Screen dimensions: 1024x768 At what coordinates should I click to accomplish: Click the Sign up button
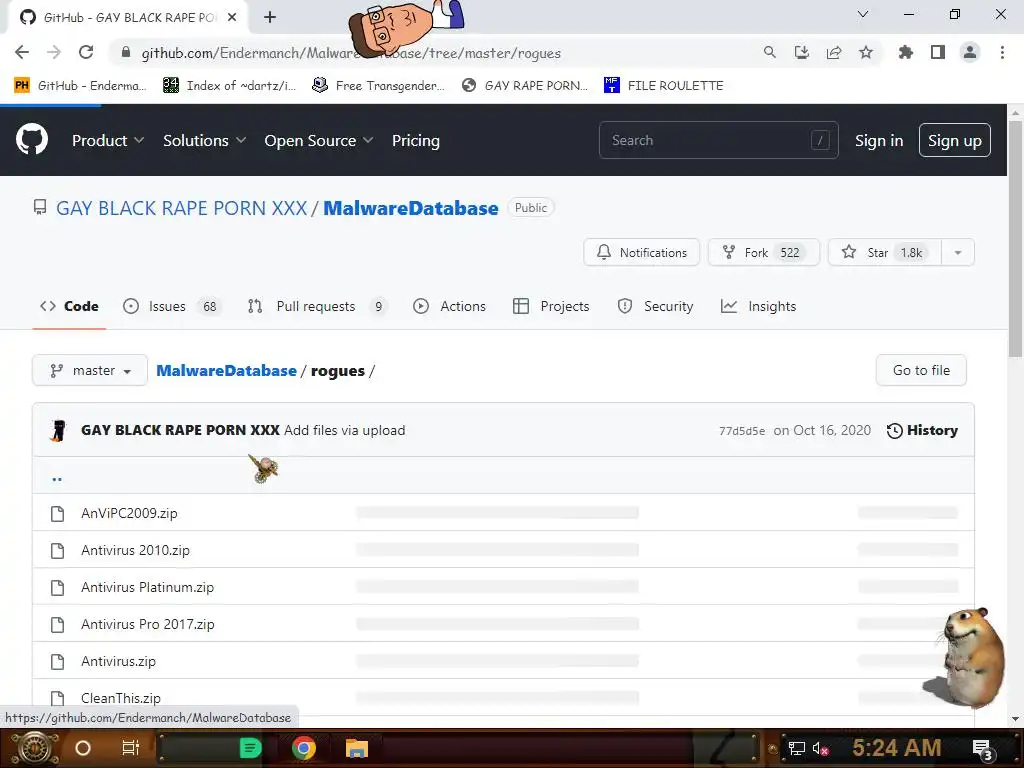coord(955,140)
